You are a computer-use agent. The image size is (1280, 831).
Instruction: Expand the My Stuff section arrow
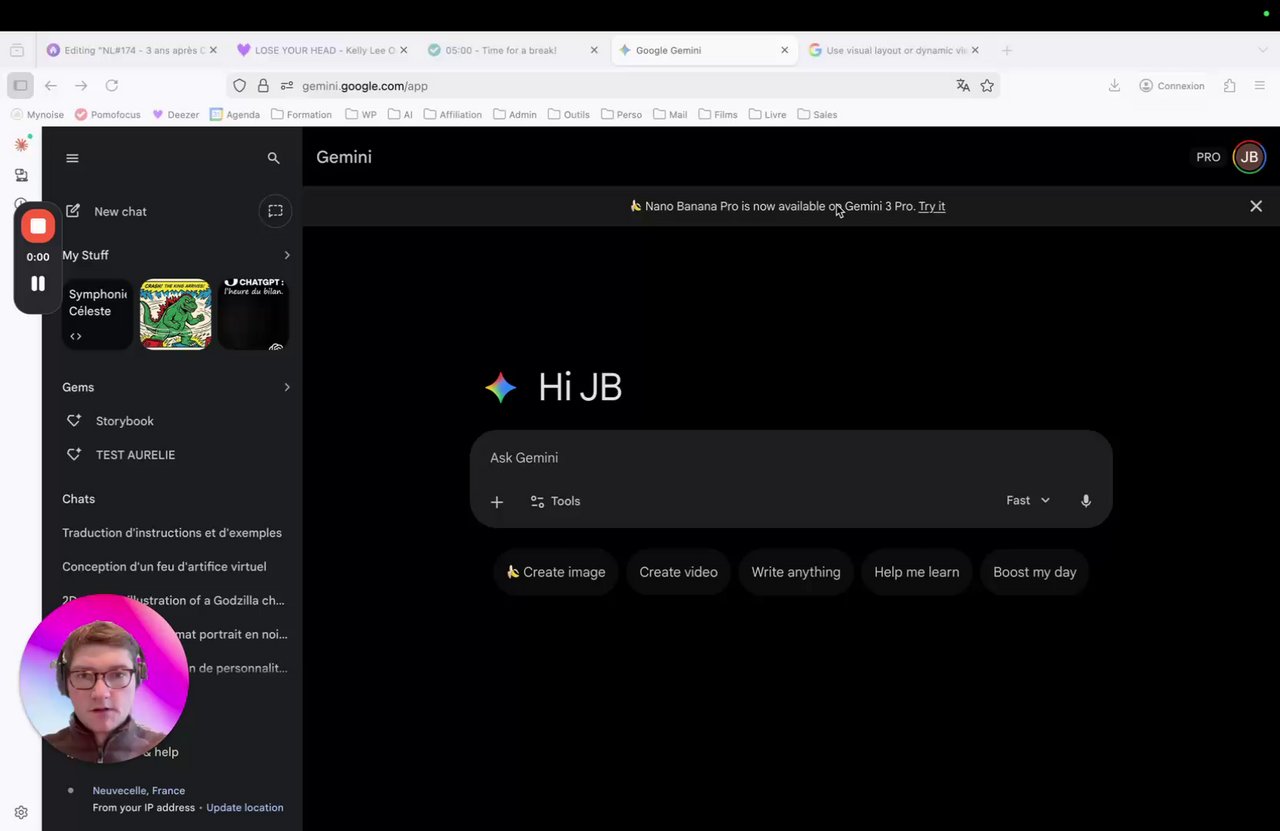[287, 255]
